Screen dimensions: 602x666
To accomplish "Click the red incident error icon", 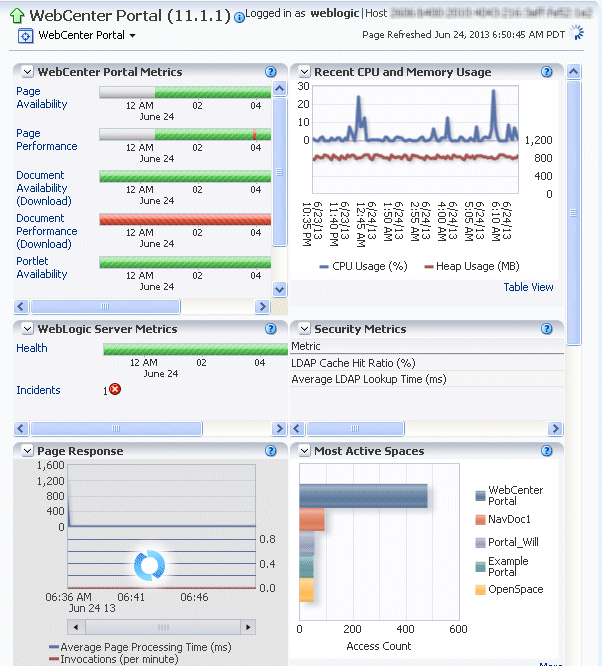I will point(115,389).
